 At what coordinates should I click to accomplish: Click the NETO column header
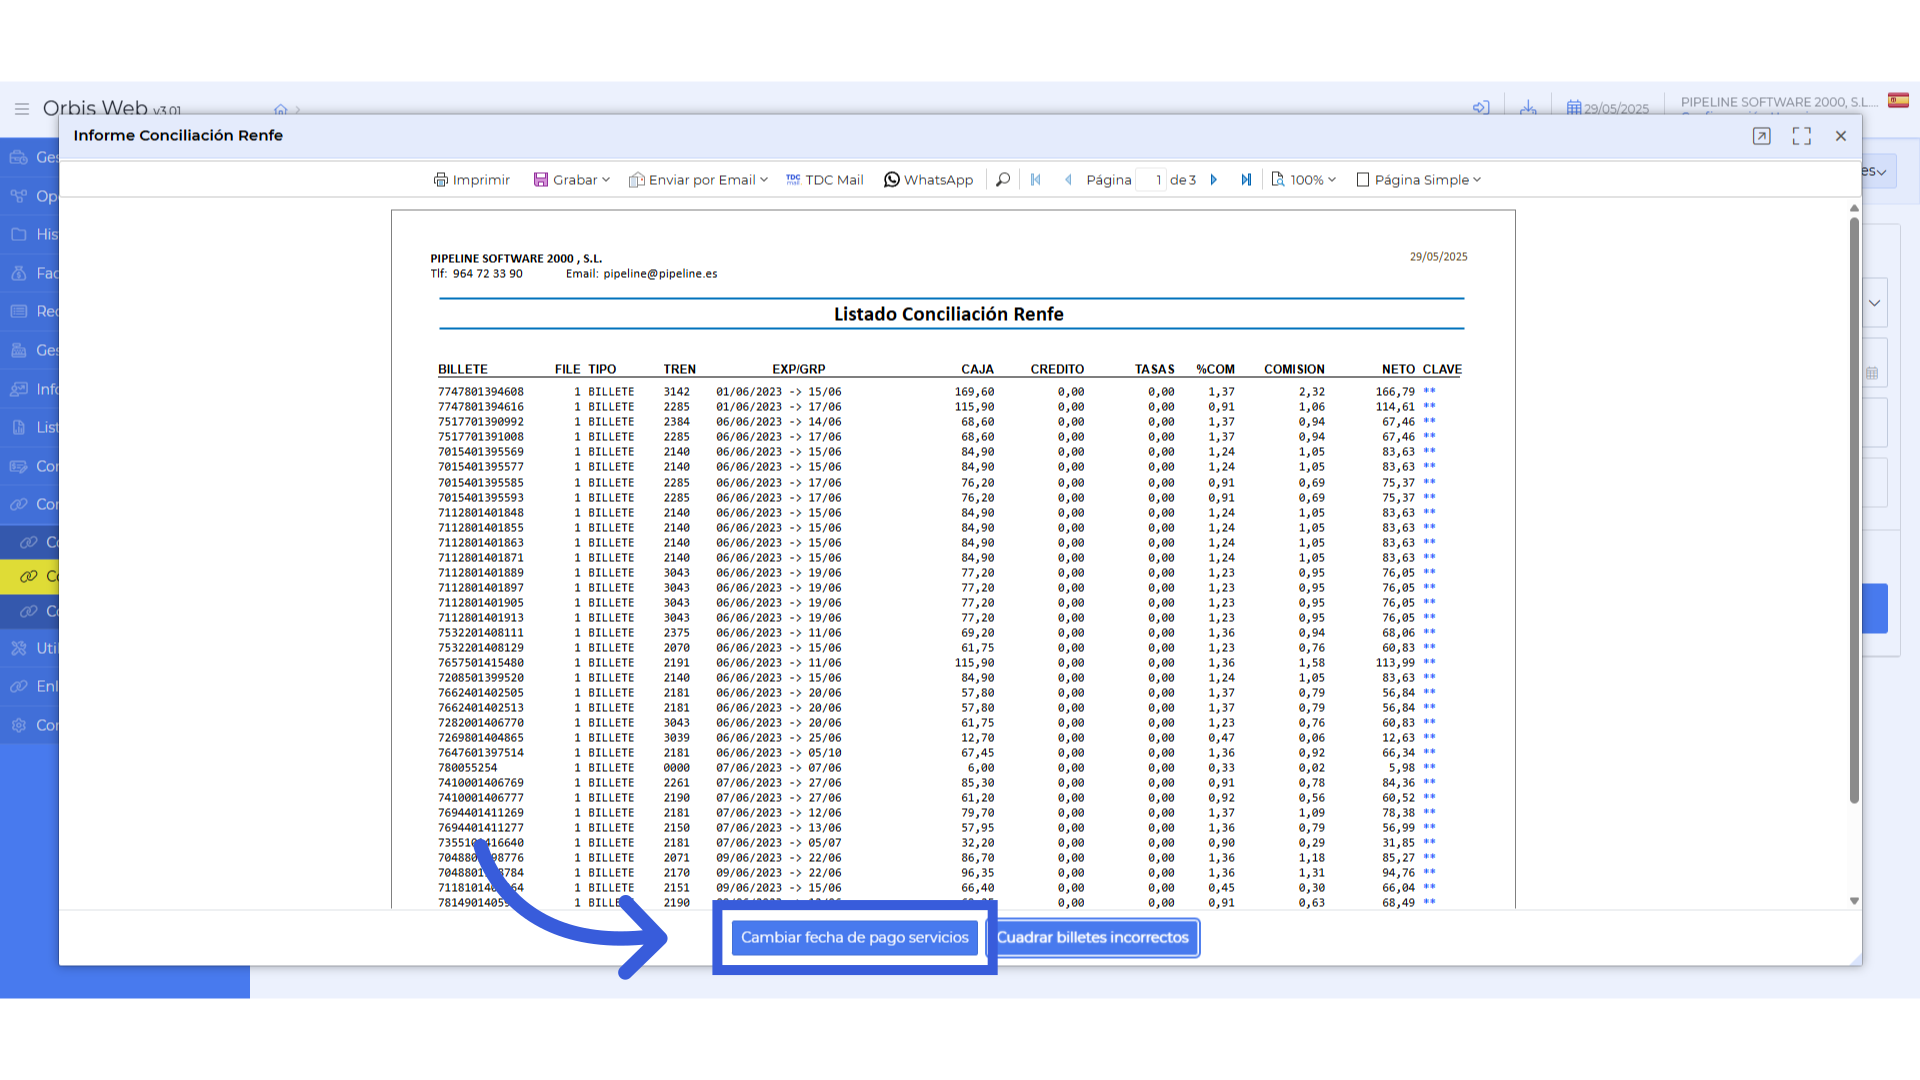pyautogui.click(x=1398, y=369)
